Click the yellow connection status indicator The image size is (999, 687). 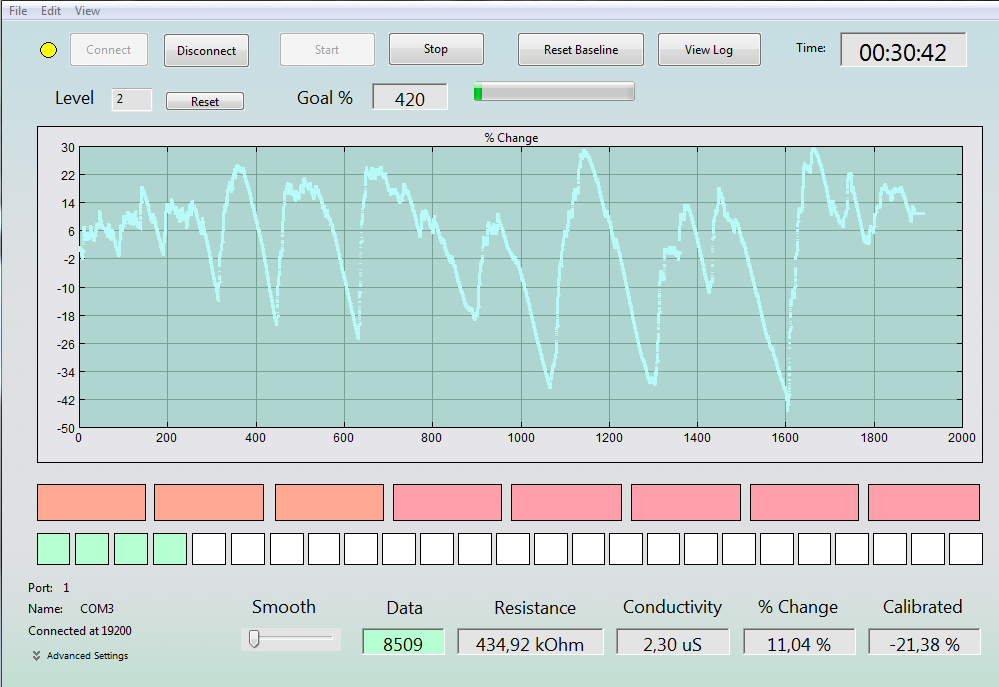tap(48, 50)
